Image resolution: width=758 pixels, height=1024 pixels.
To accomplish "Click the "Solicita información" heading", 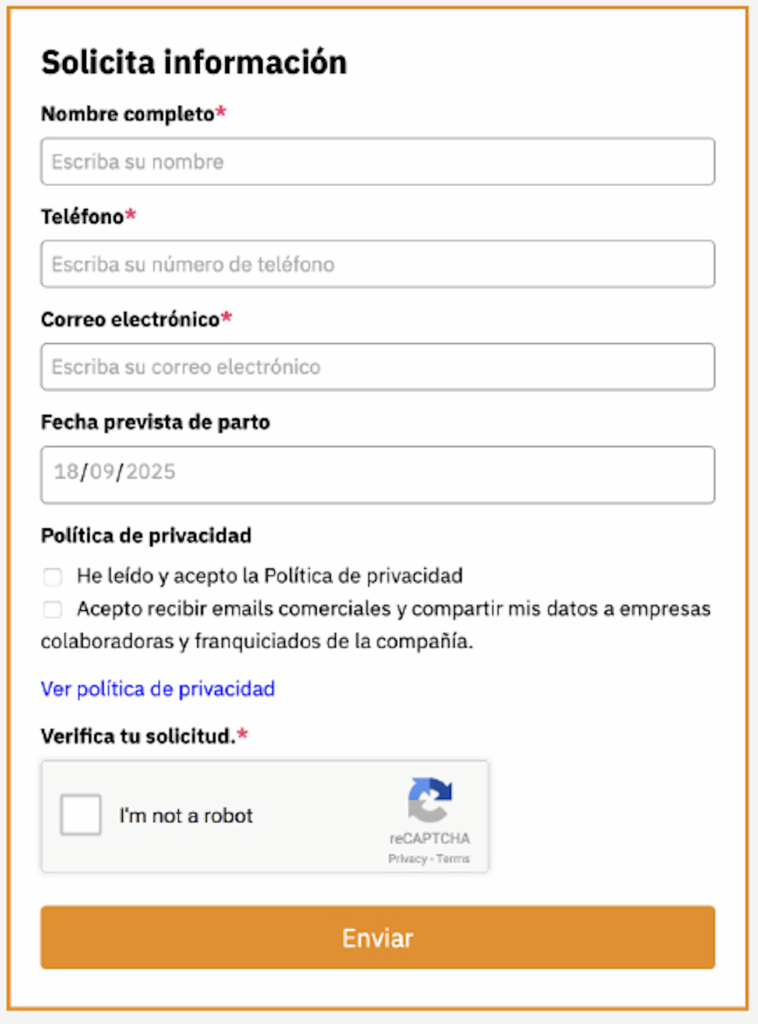I will point(194,63).
